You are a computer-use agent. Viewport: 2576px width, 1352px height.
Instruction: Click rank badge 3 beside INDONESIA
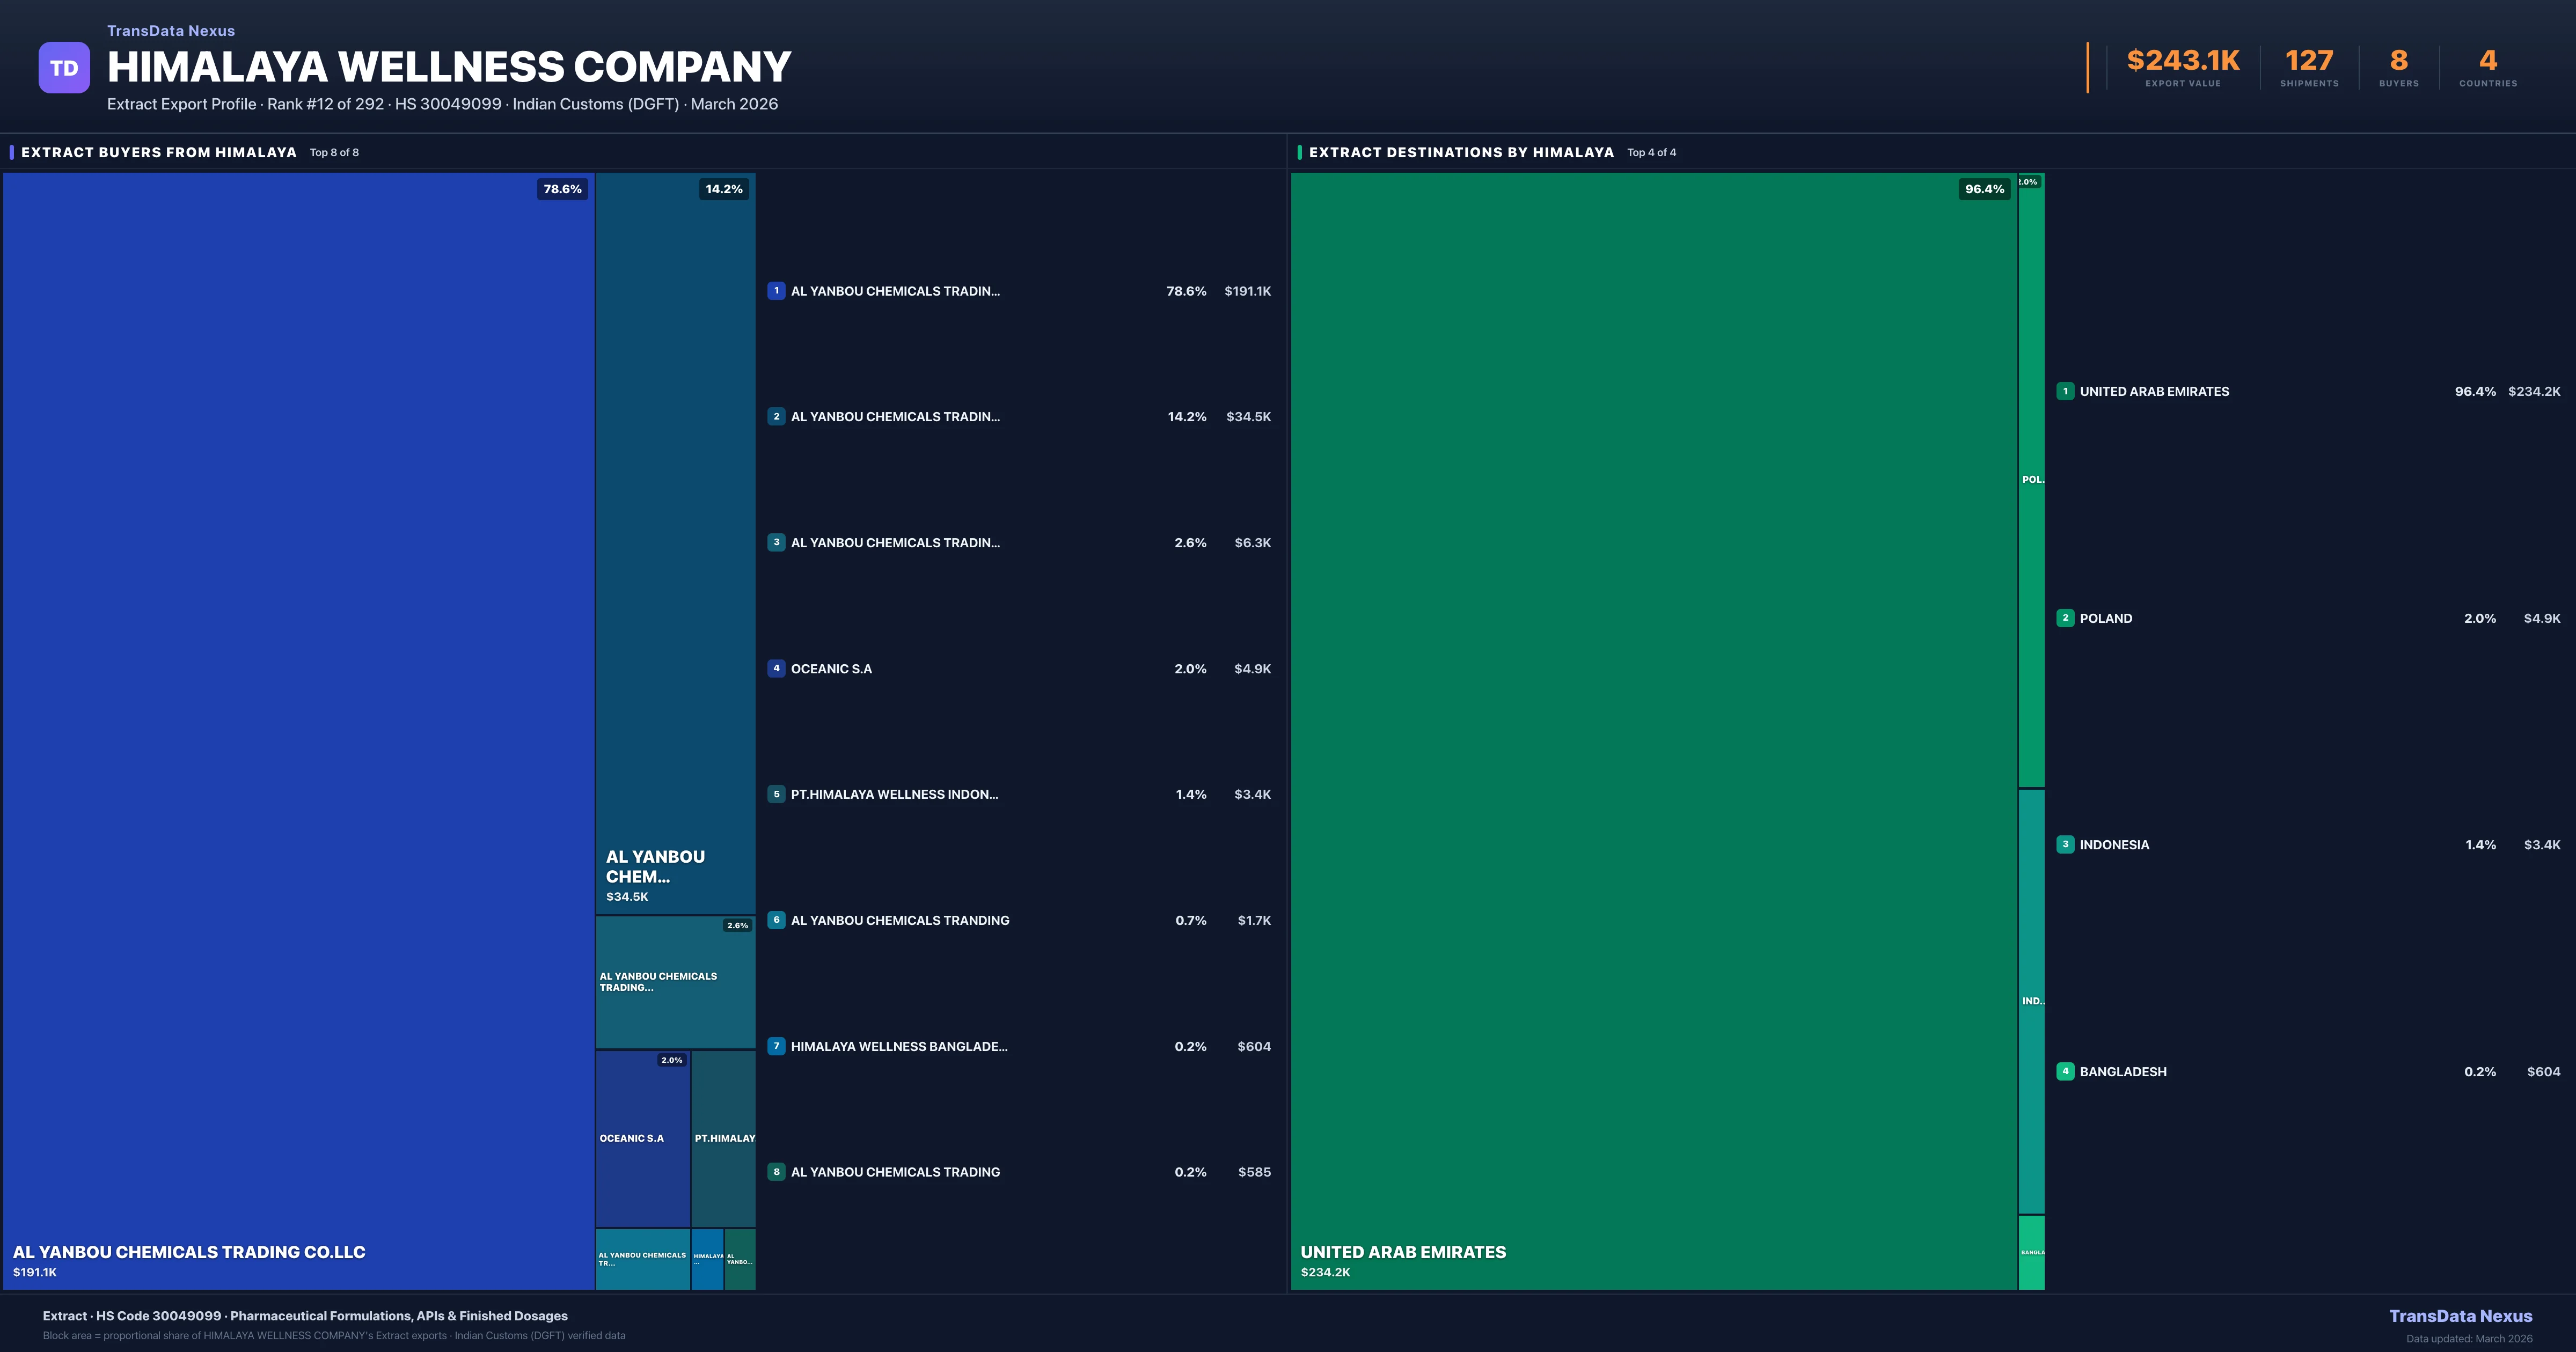pos(2065,844)
